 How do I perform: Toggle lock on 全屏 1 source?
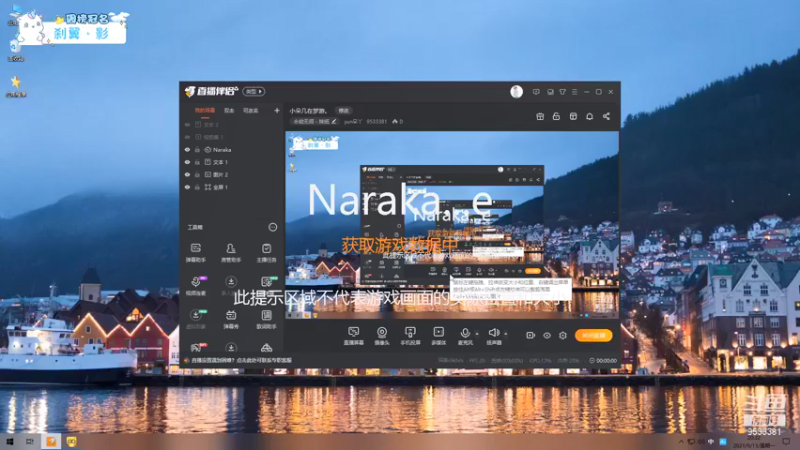coord(197,187)
